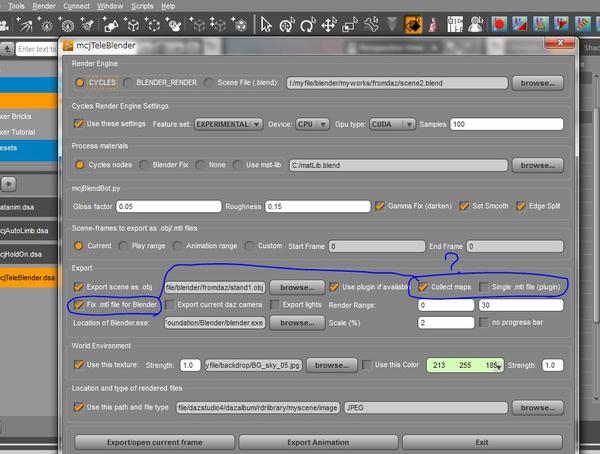This screenshot has width=600, height=454.
Task: Toggle the Gamma Fix (darken) checkbox
Action: (380, 206)
